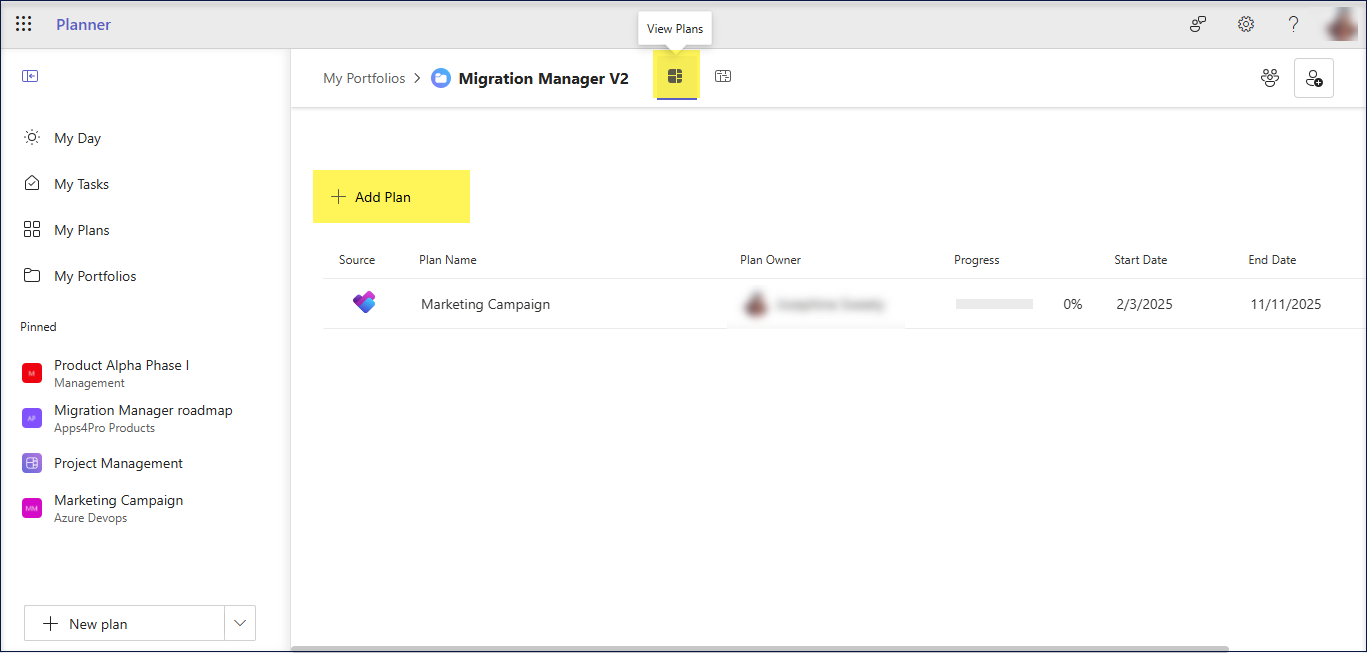1367x653 pixels.
Task: Select the timeline view icon next to View Plans
Action: [723, 76]
